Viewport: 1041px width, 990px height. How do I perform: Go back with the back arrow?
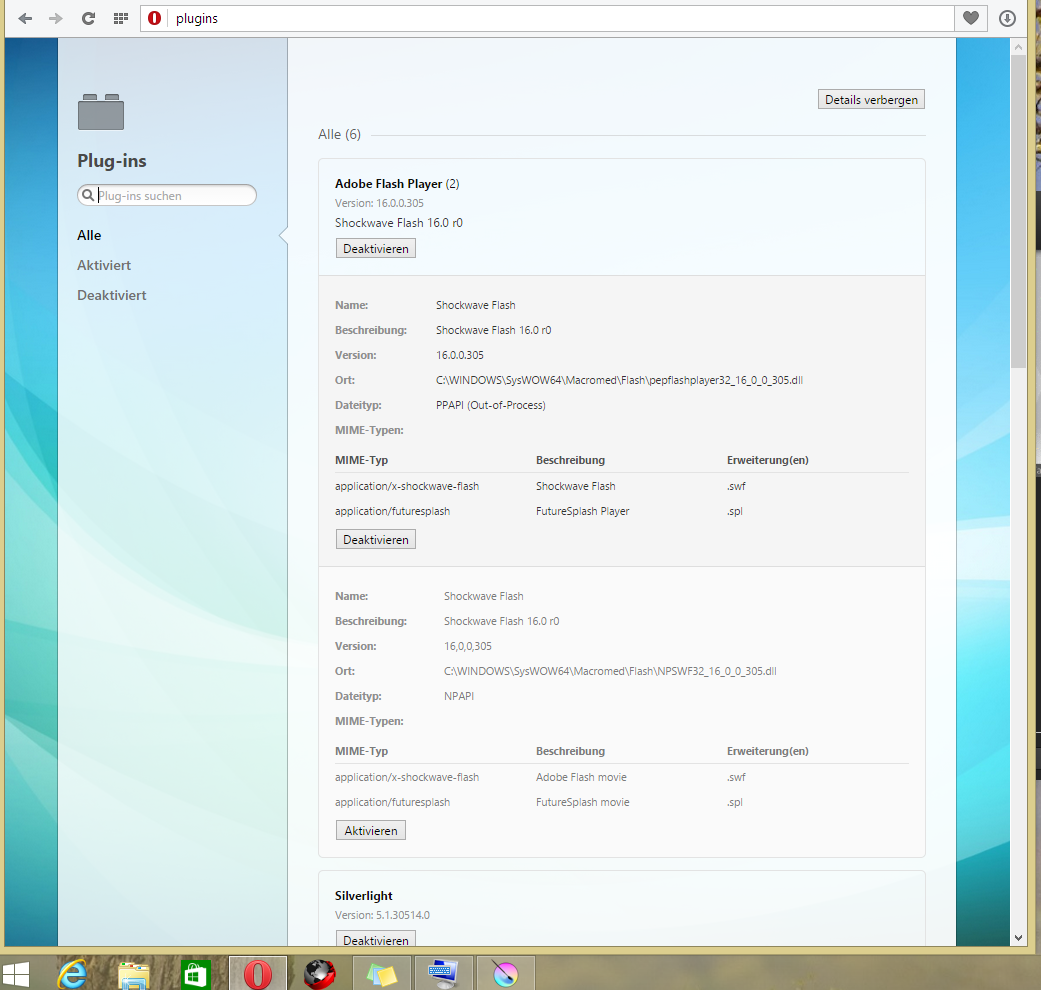point(25,19)
